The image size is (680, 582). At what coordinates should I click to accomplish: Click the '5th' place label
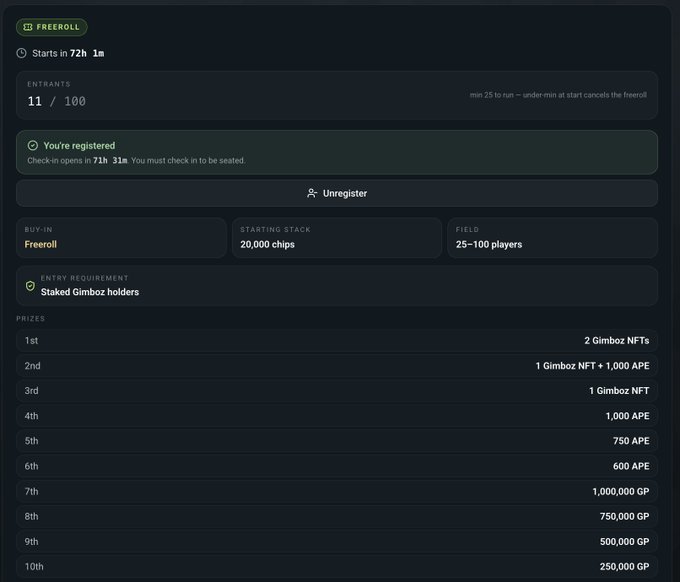coord(31,441)
